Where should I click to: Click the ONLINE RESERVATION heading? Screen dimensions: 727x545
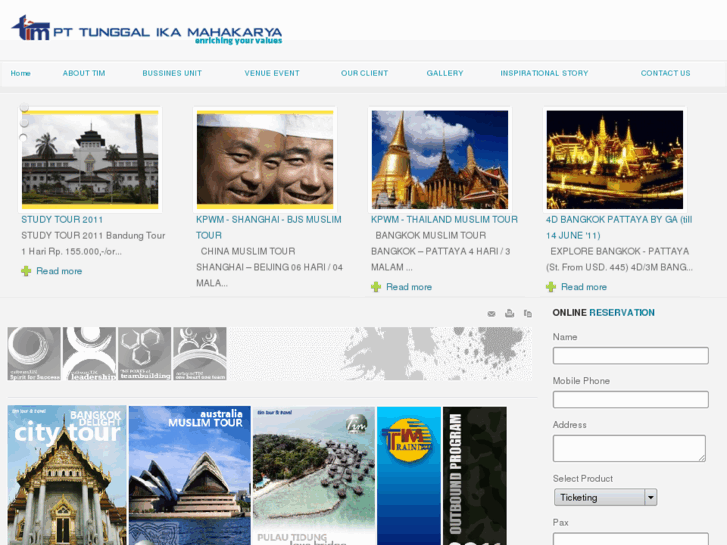(x=604, y=313)
